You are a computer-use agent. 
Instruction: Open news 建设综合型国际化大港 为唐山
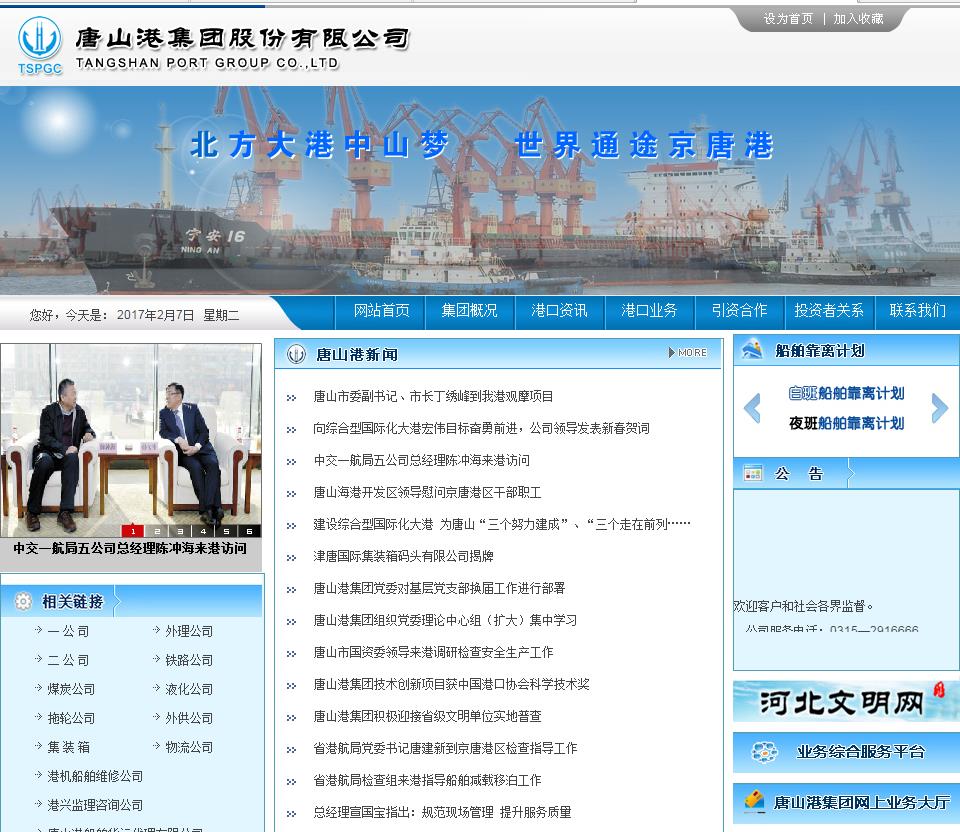(501, 524)
